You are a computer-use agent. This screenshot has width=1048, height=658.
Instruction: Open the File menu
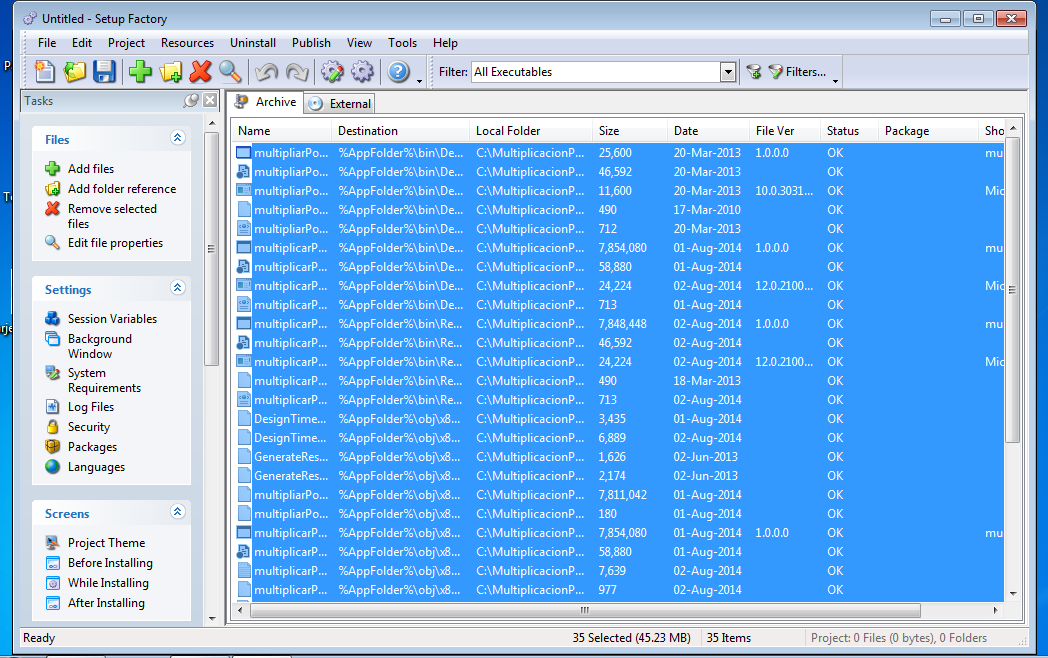coord(47,43)
